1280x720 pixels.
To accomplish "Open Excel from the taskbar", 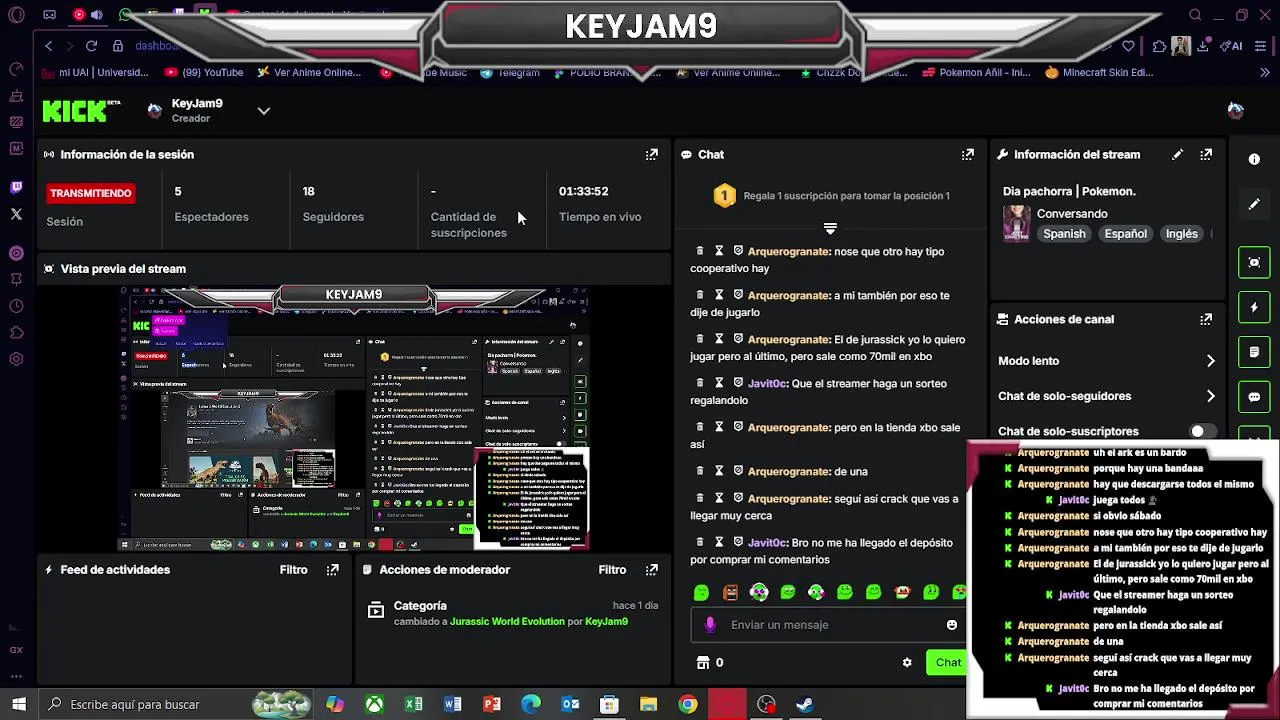I will [x=413, y=705].
